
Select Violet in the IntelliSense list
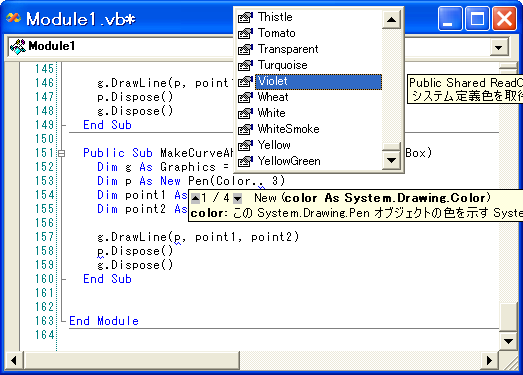[319, 82]
